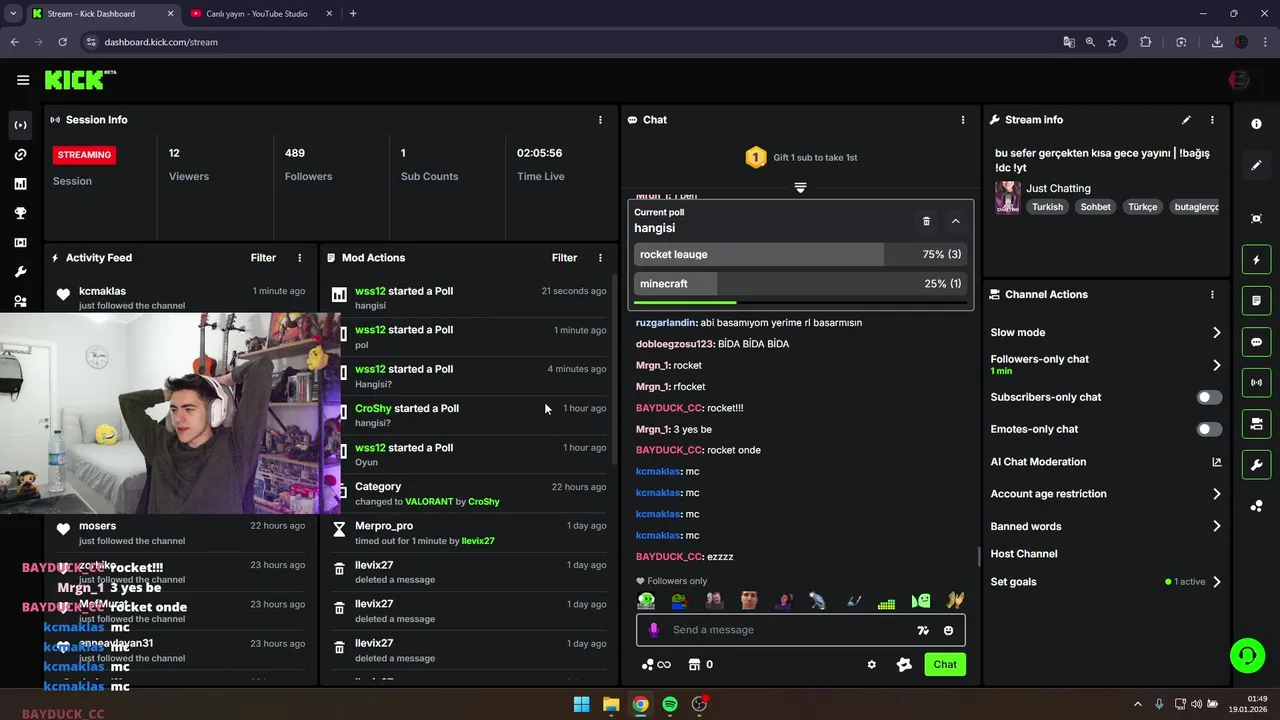This screenshot has height=720, width=1280.
Task: Open Stream info three-dot menu
Action: click(x=1212, y=120)
